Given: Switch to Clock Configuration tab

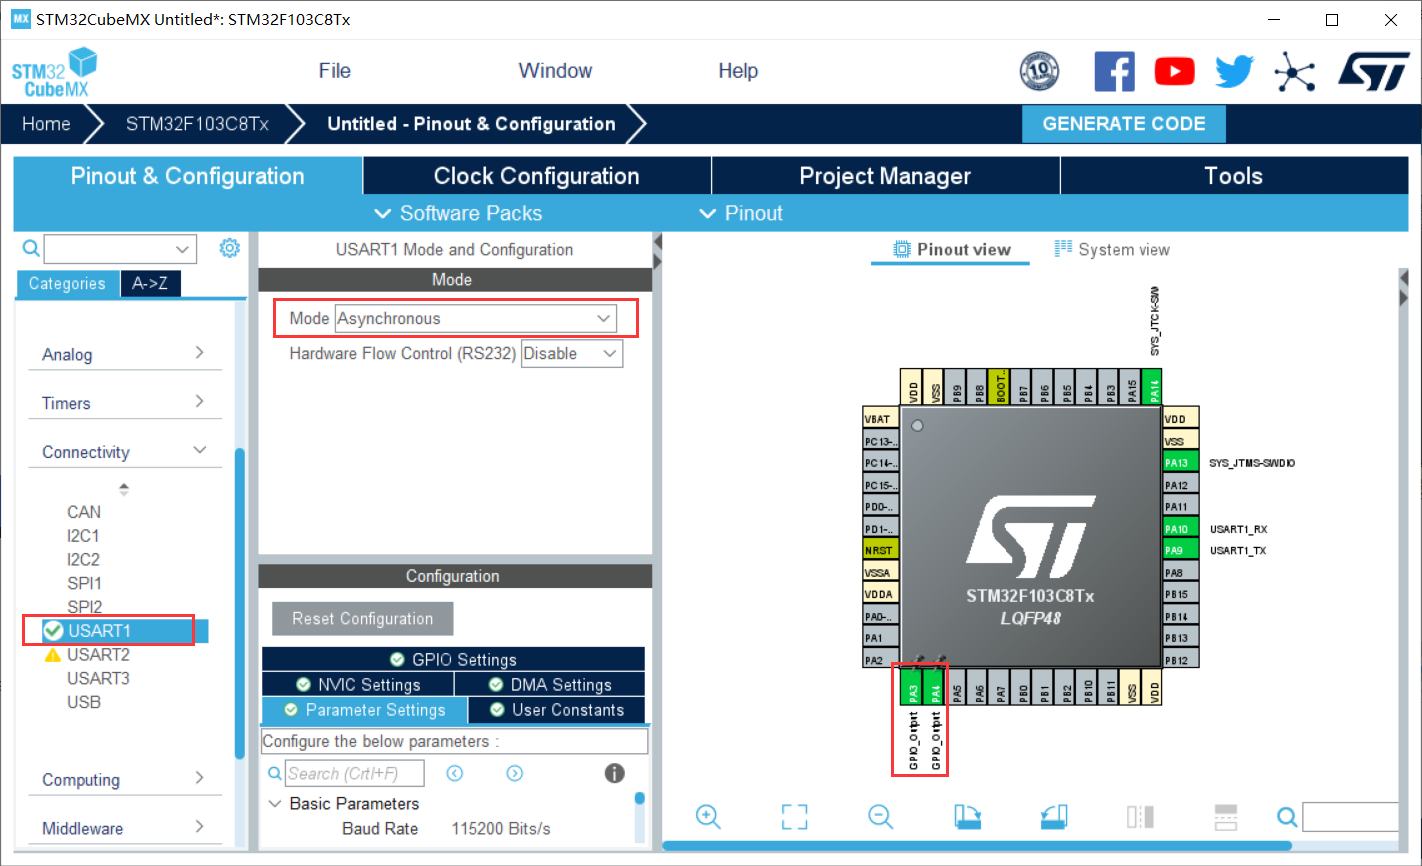Looking at the screenshot, I should (x=536, y=176).
